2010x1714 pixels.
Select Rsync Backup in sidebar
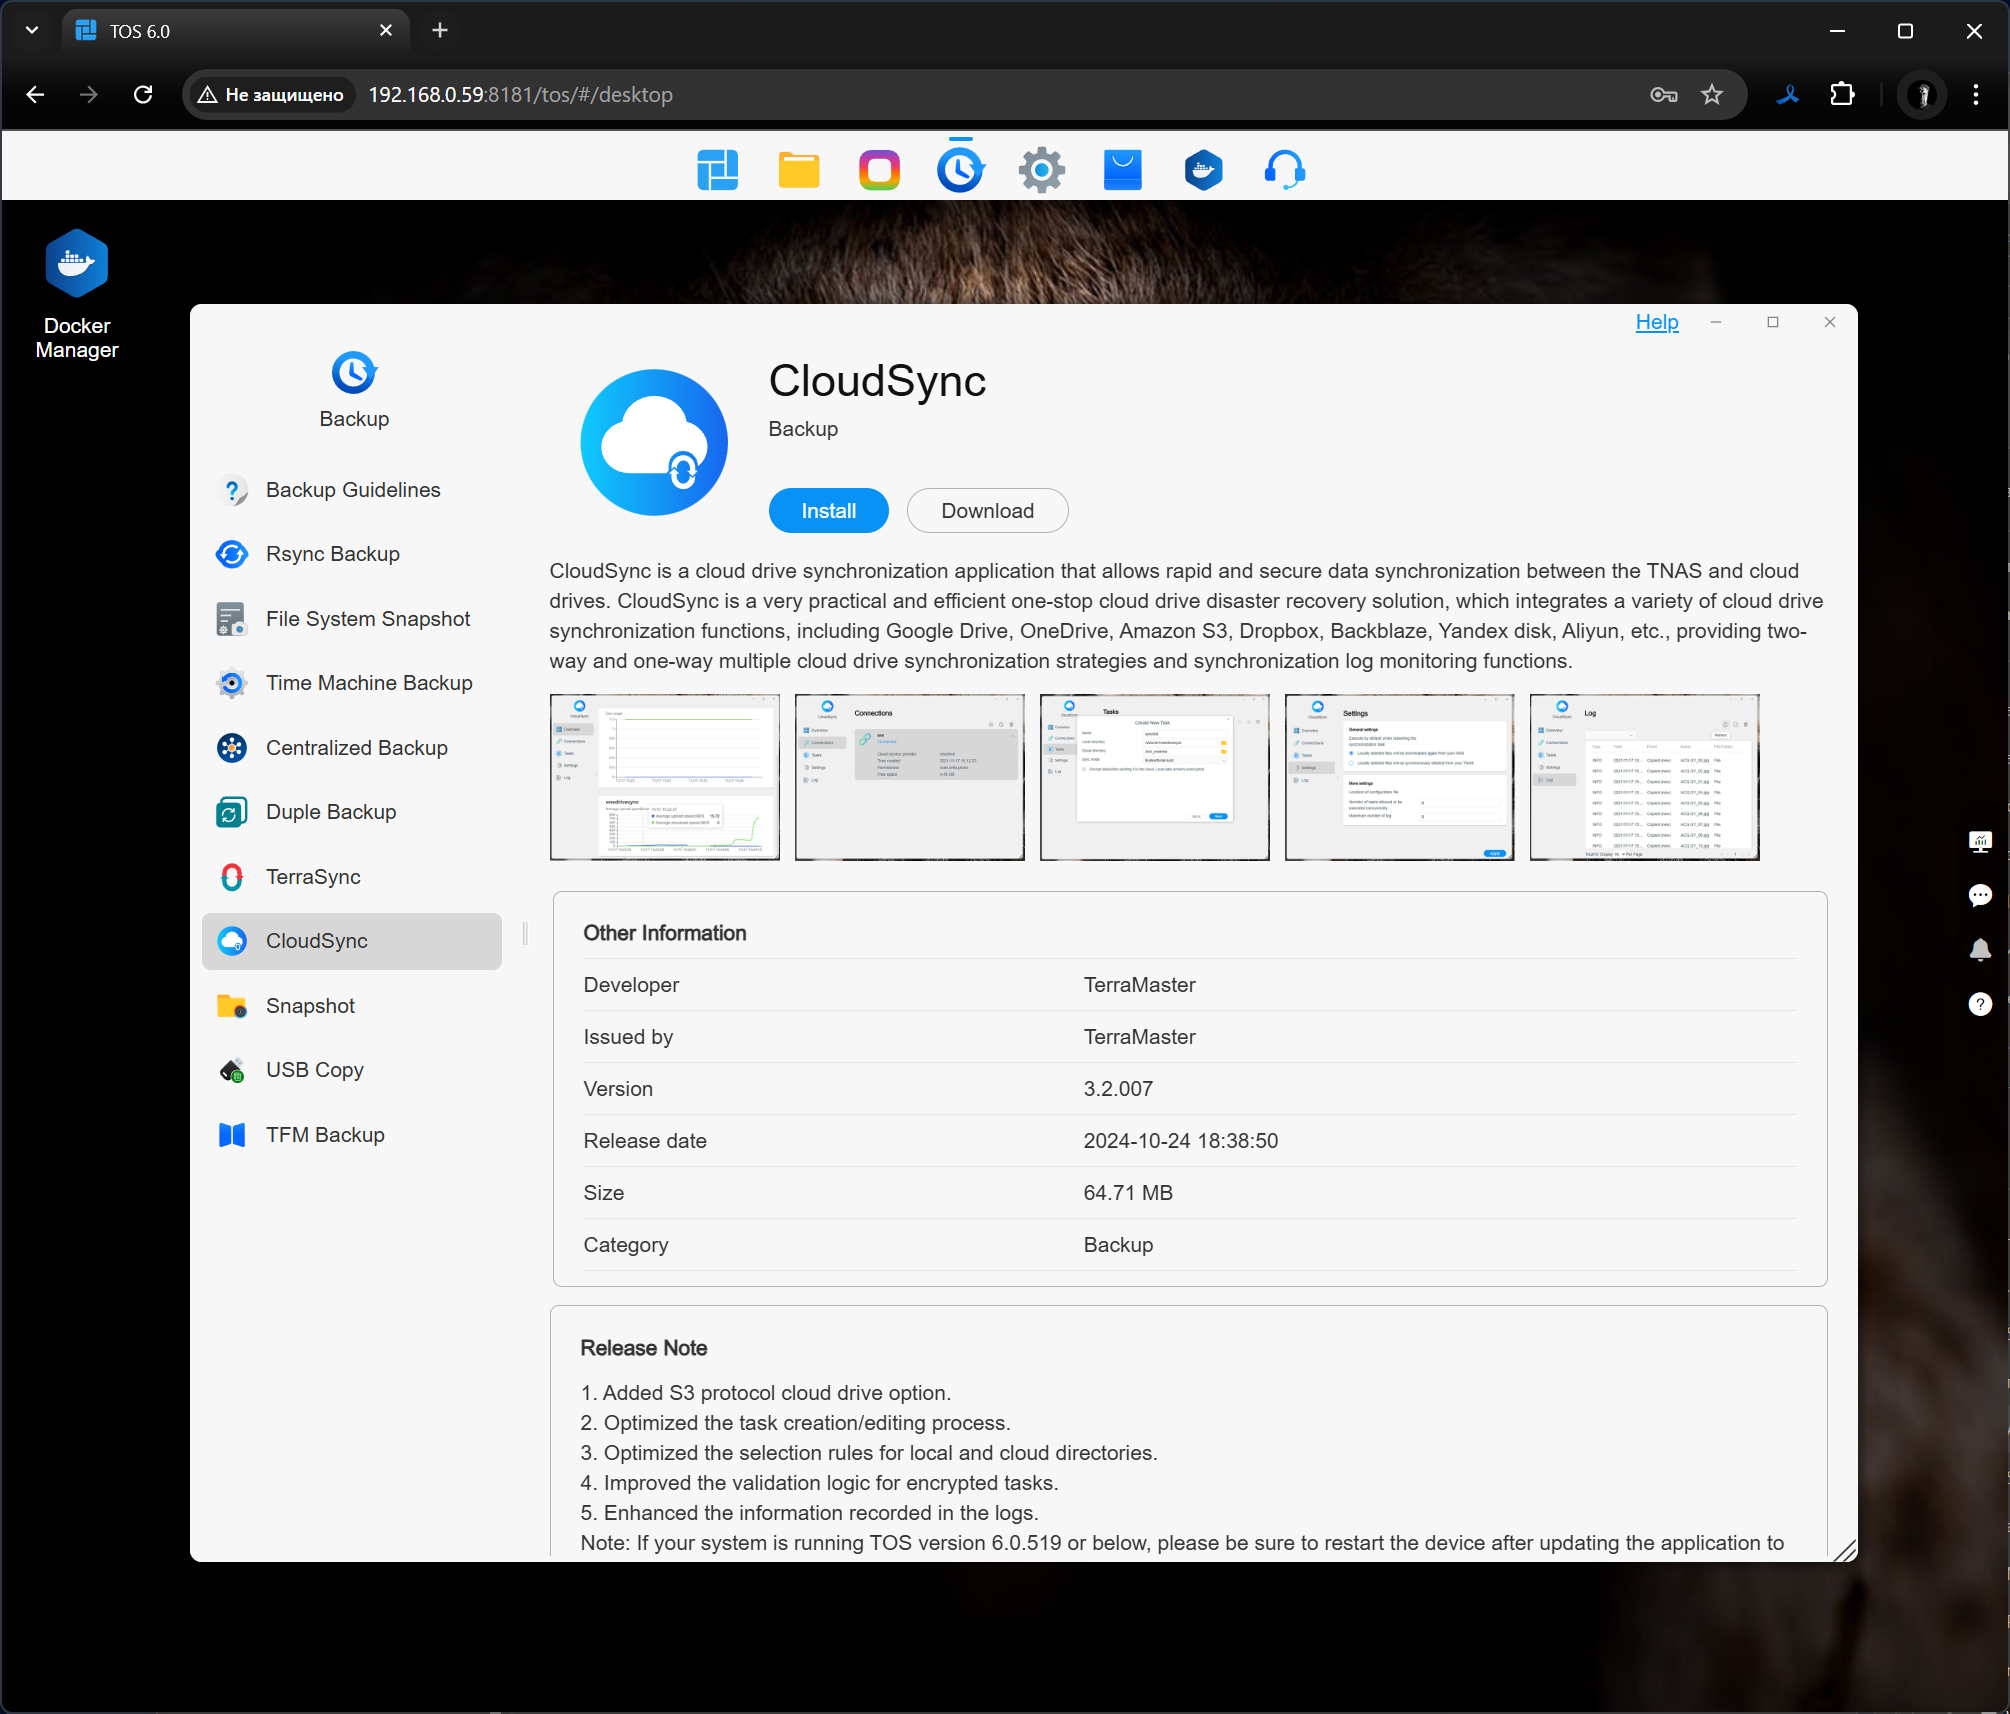[x=332, y=554]
